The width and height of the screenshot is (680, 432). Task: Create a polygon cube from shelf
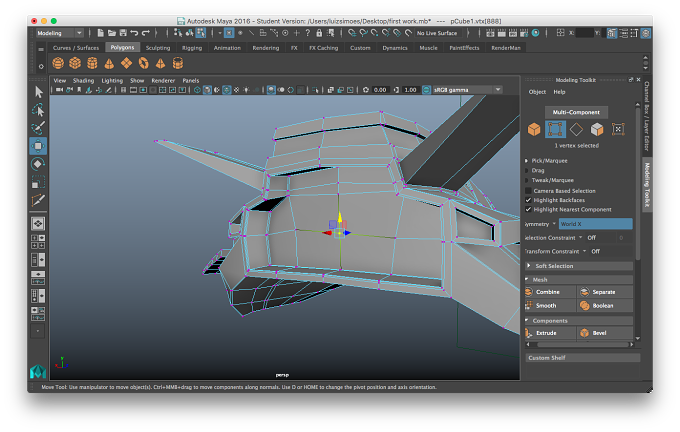pos(75,63)
